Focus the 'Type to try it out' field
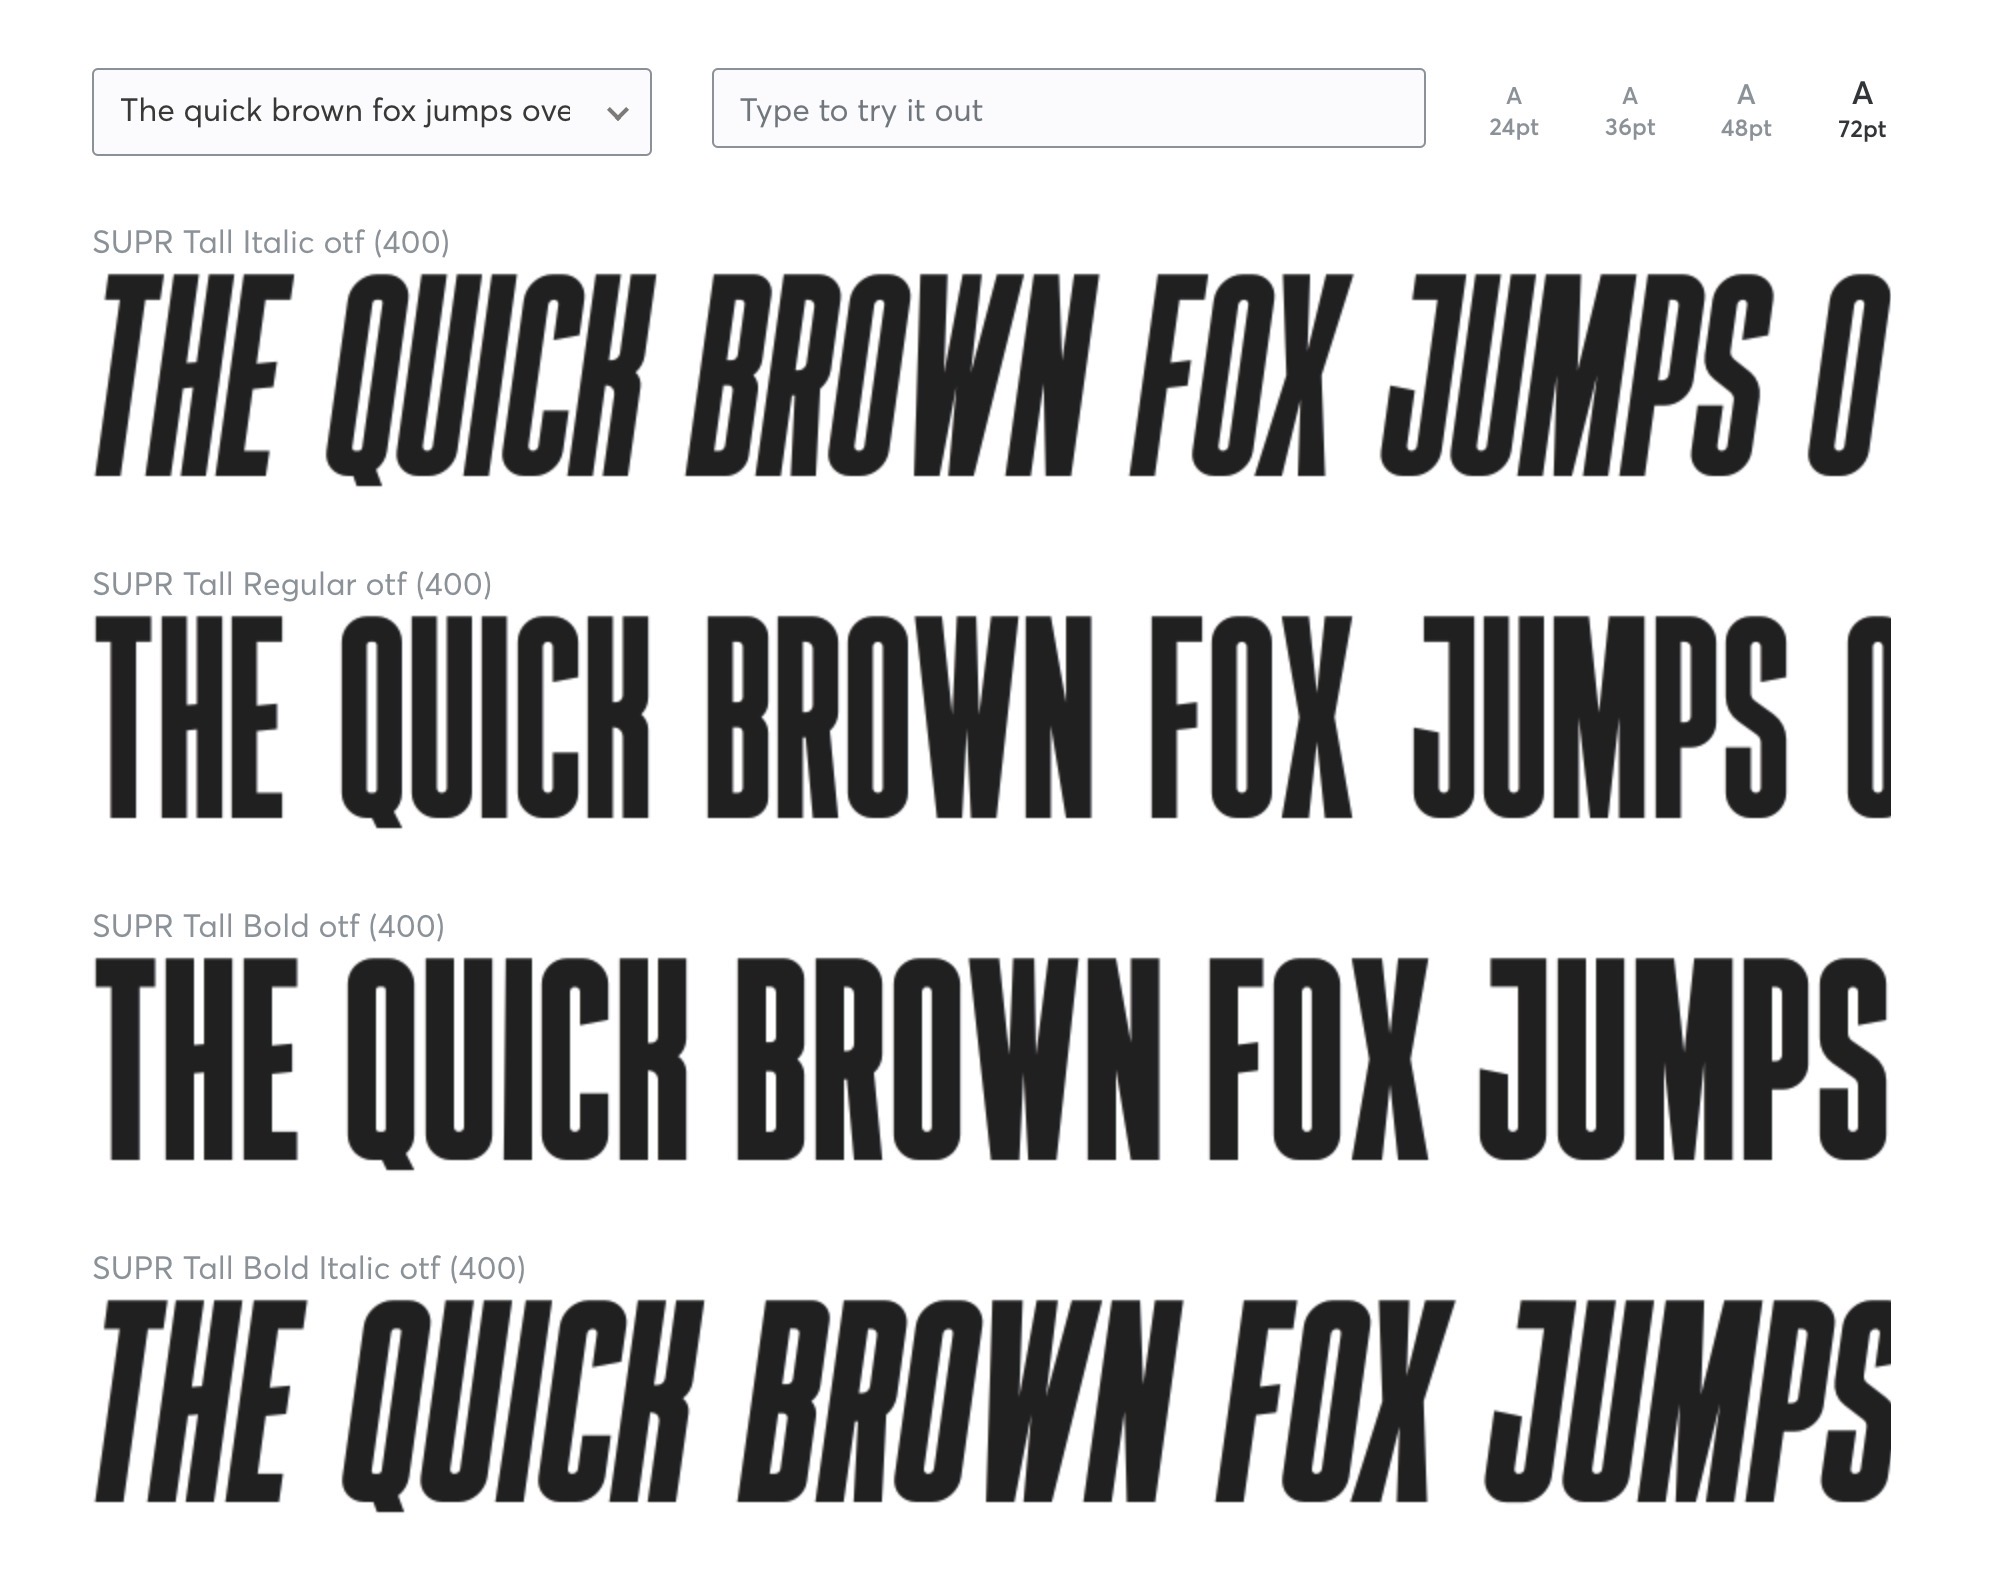The width and height of the screenshot is (2002, 1578). 1068,108
